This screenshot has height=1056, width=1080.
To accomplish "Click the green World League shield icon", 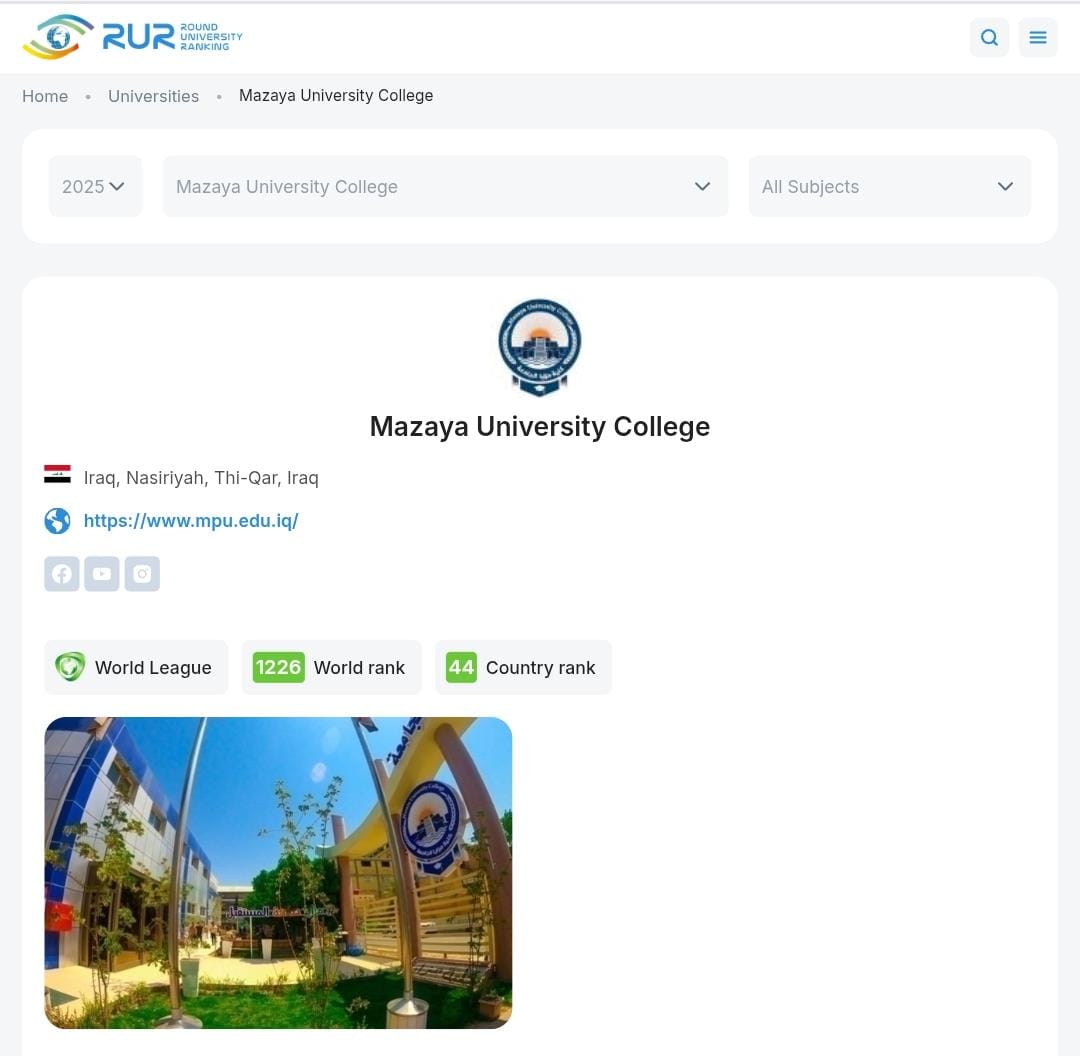I will [x=70, y=667].
